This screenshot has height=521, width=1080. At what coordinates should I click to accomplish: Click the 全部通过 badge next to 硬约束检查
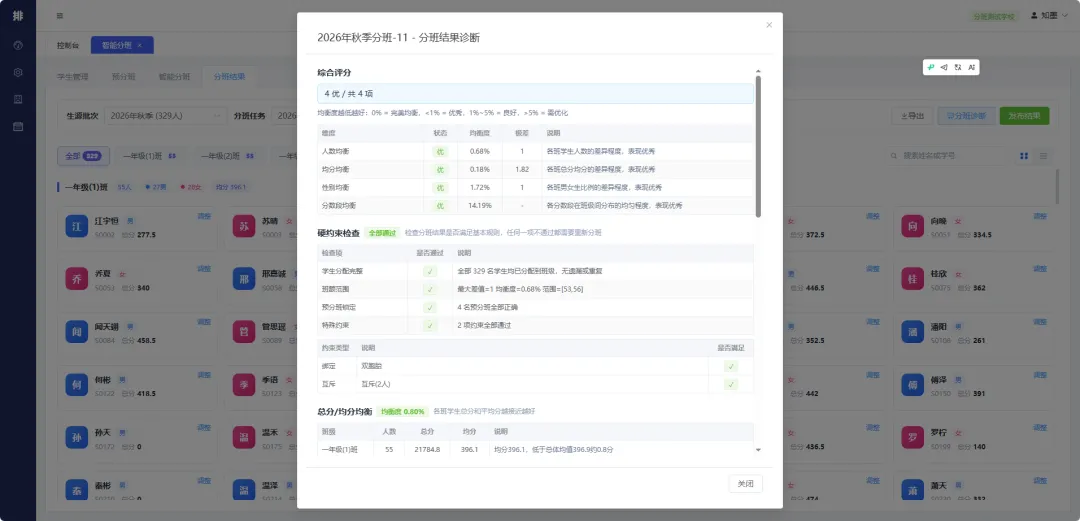382,233
